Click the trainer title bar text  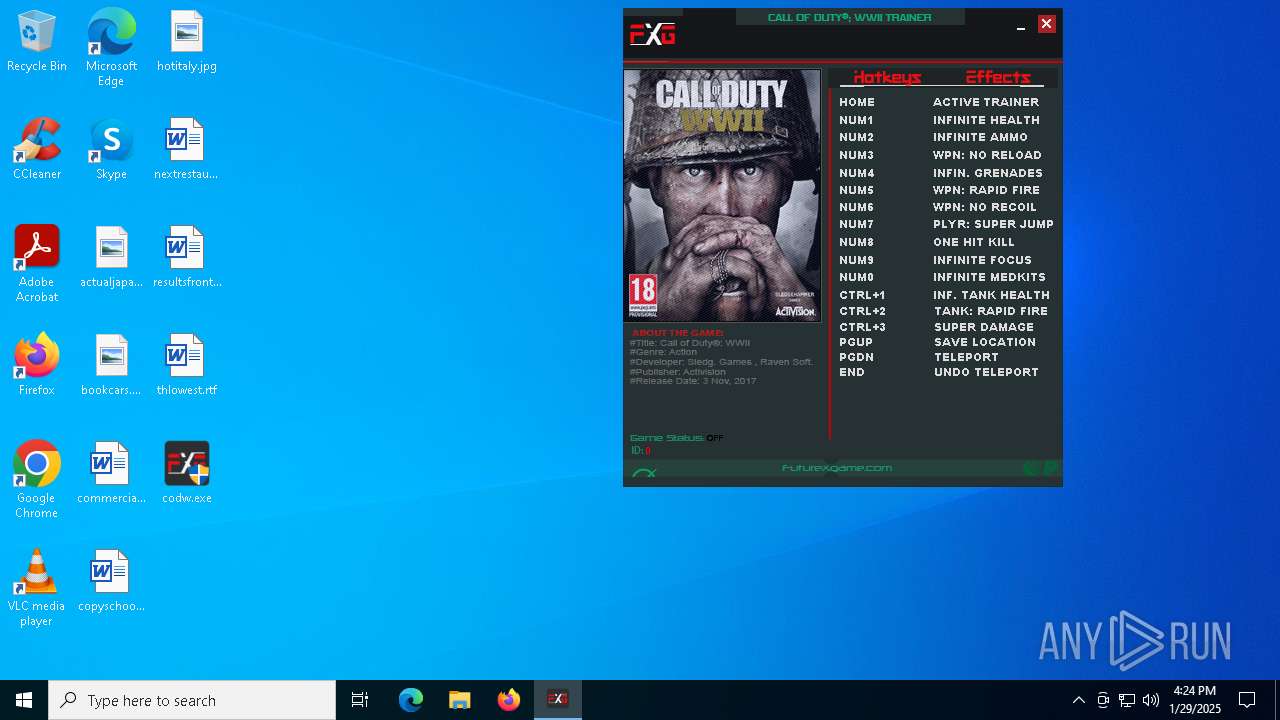tap(850, 17)
